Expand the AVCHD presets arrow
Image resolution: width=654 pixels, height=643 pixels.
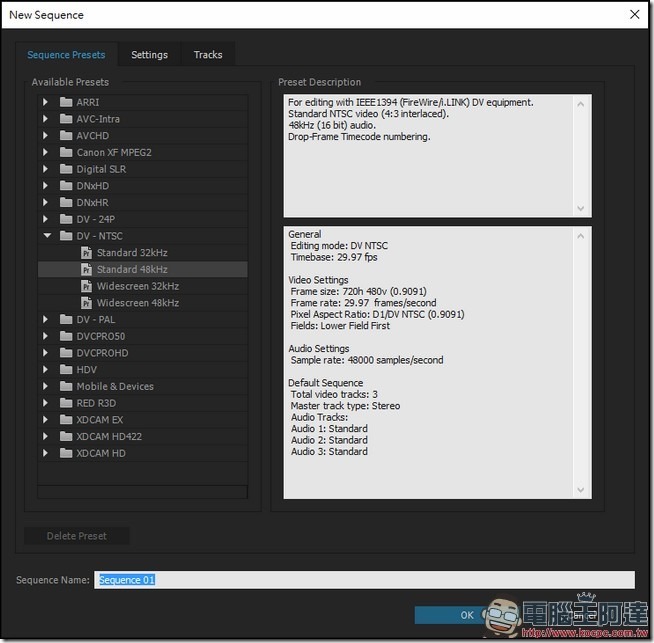45,136
